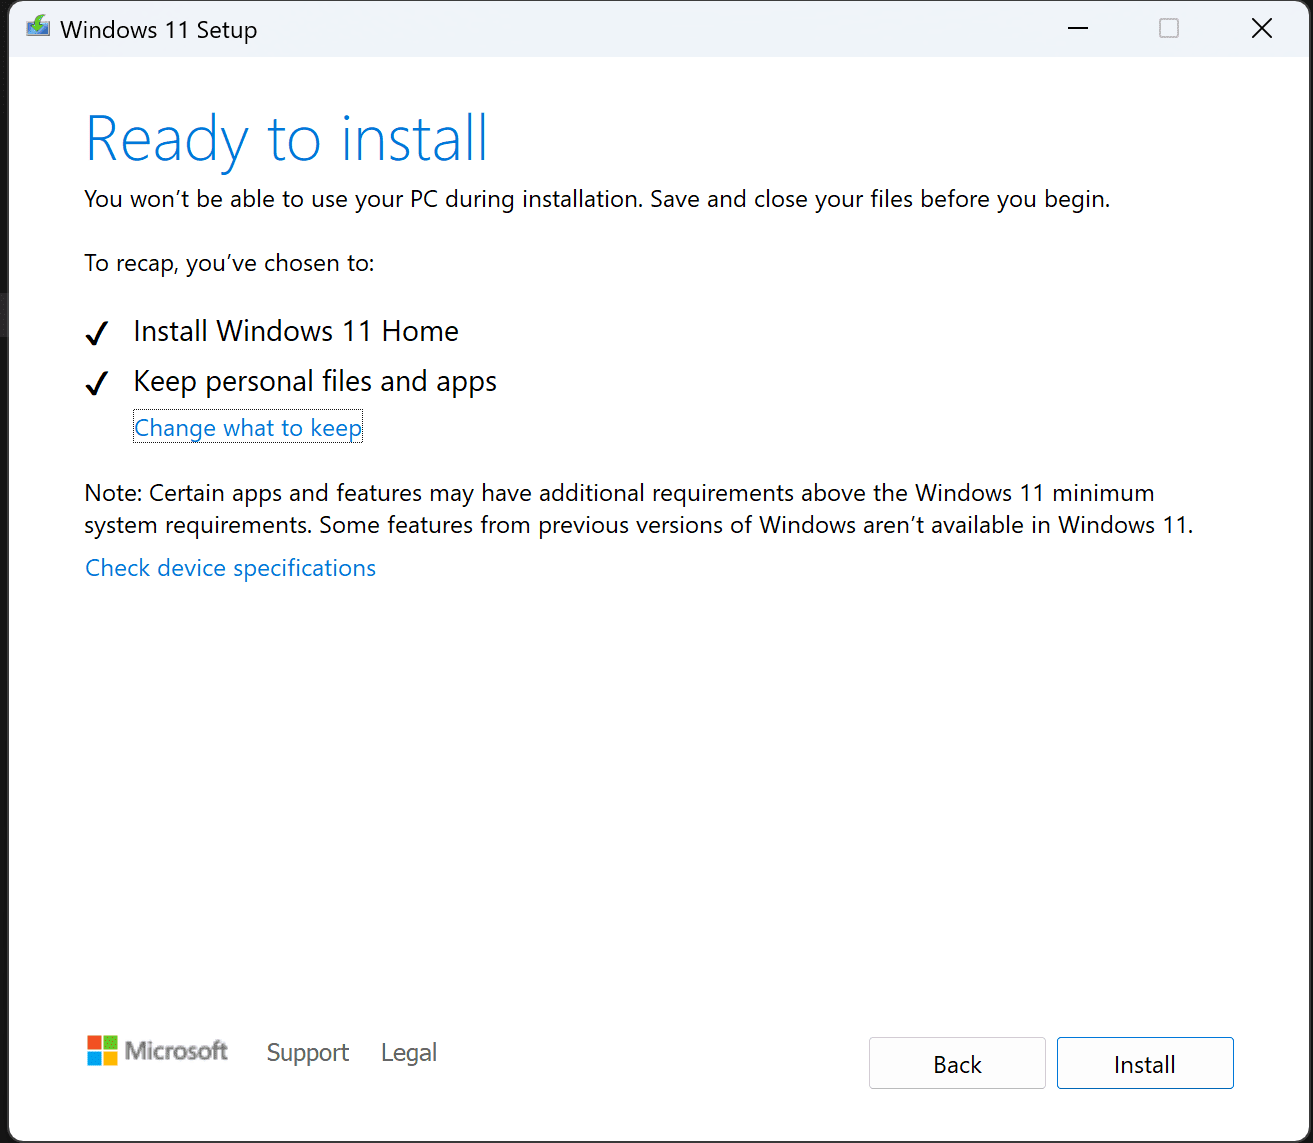Open the Legal link
Image resolution: width=1313 pixels, height=1143 pixels.
(409, 1052)
